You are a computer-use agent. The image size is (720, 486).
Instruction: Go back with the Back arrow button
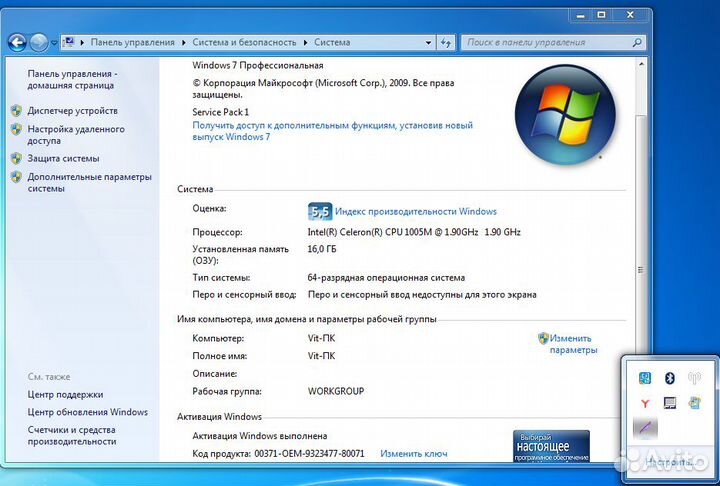pyautogui.click(x=17, y=43)
